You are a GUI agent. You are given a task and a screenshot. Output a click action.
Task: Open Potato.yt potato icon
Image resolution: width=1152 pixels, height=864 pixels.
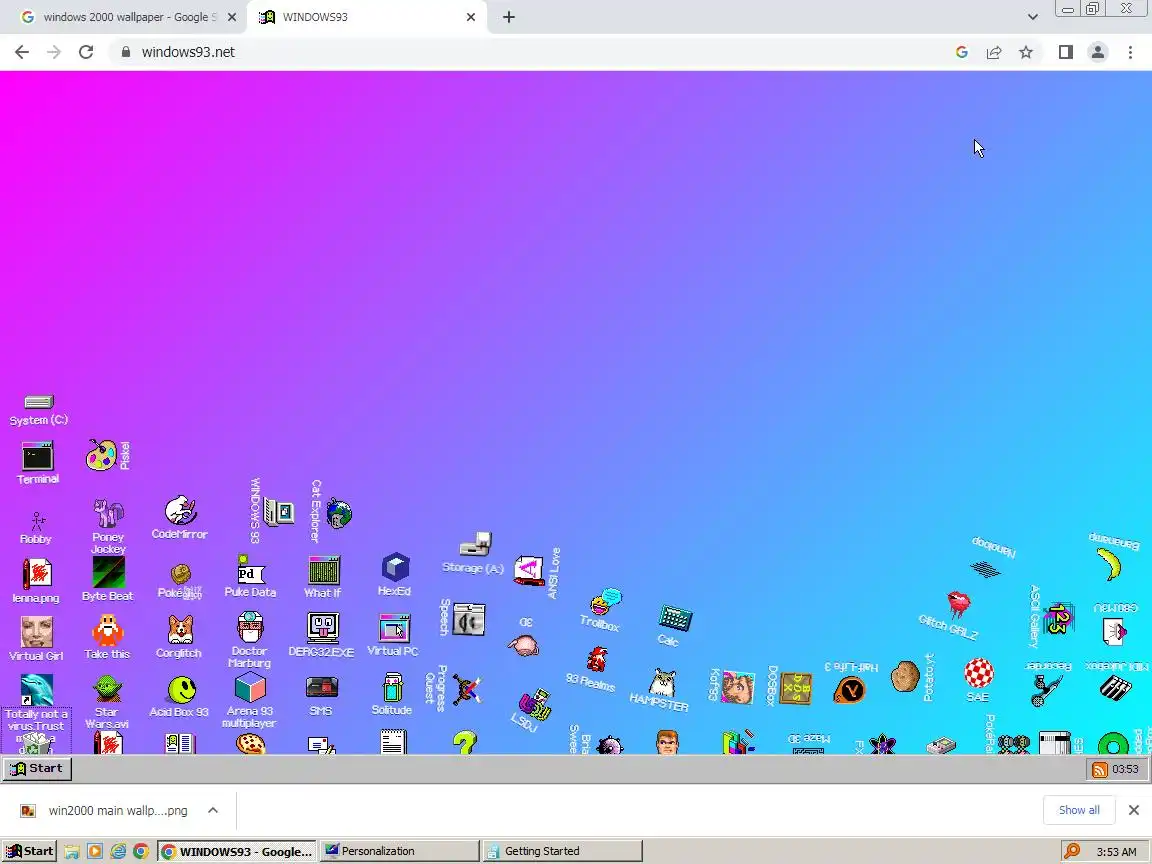coord(904,676)
